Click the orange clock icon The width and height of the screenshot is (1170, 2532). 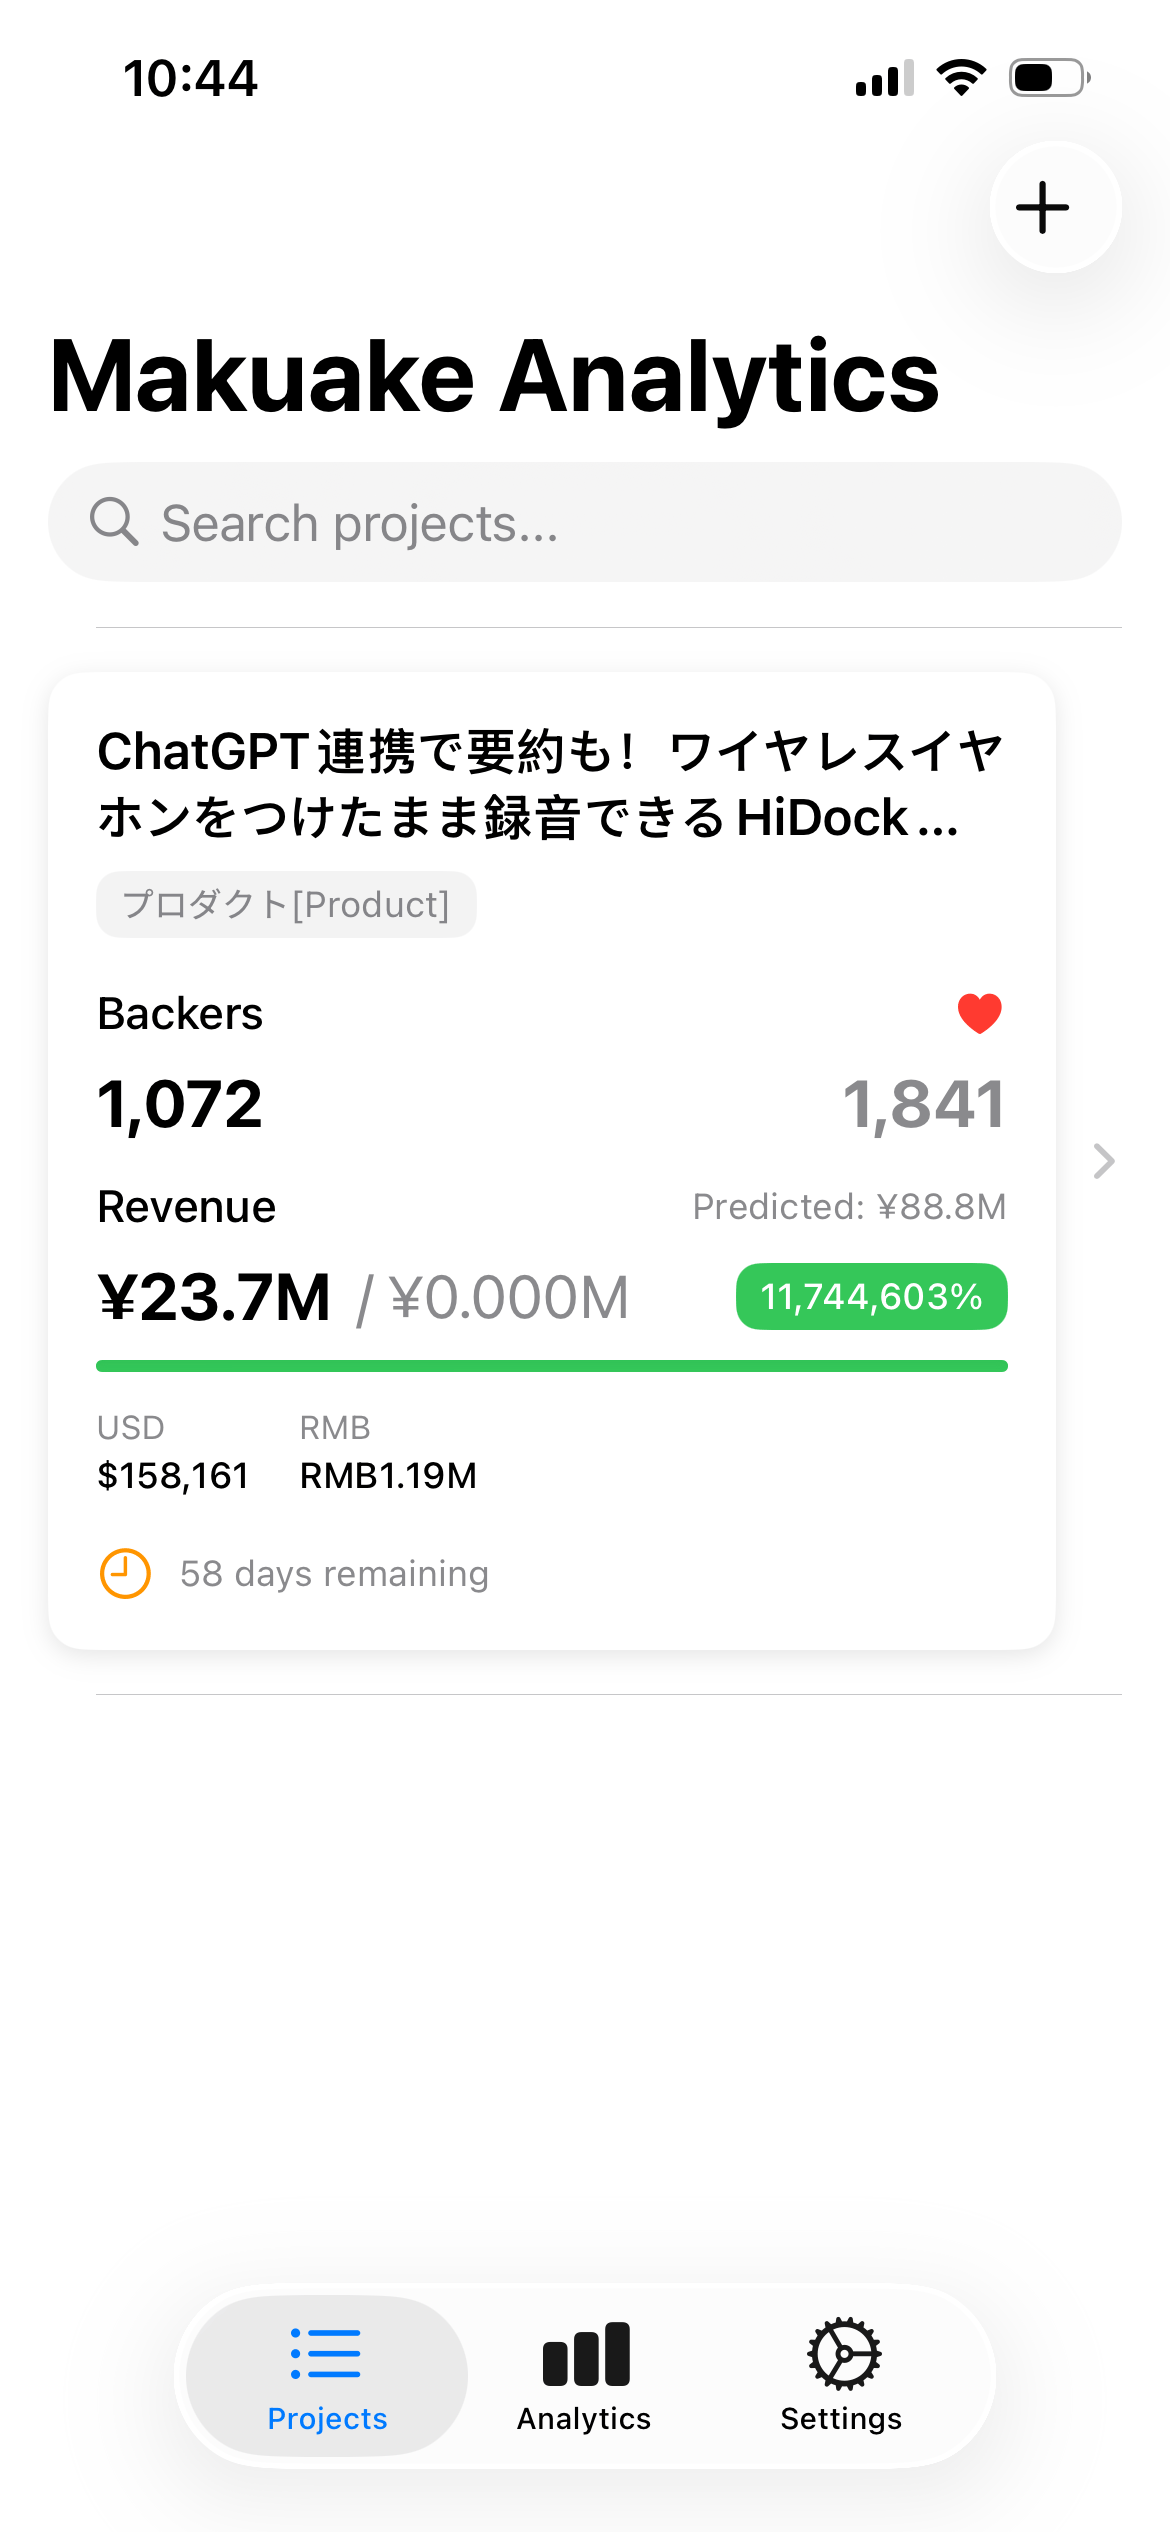pos(125,1573)
